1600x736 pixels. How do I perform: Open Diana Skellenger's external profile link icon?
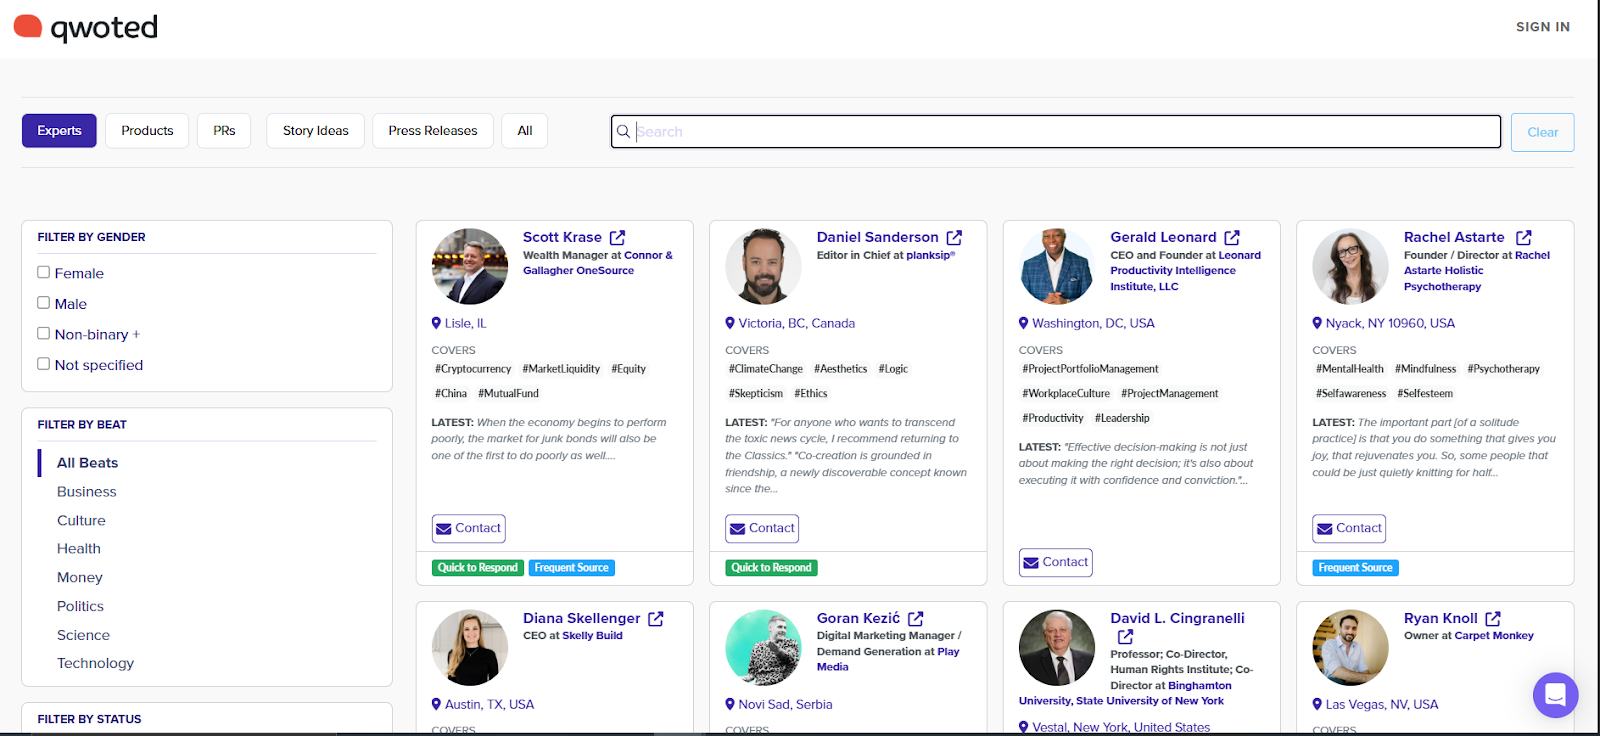(x=656, y=619)
